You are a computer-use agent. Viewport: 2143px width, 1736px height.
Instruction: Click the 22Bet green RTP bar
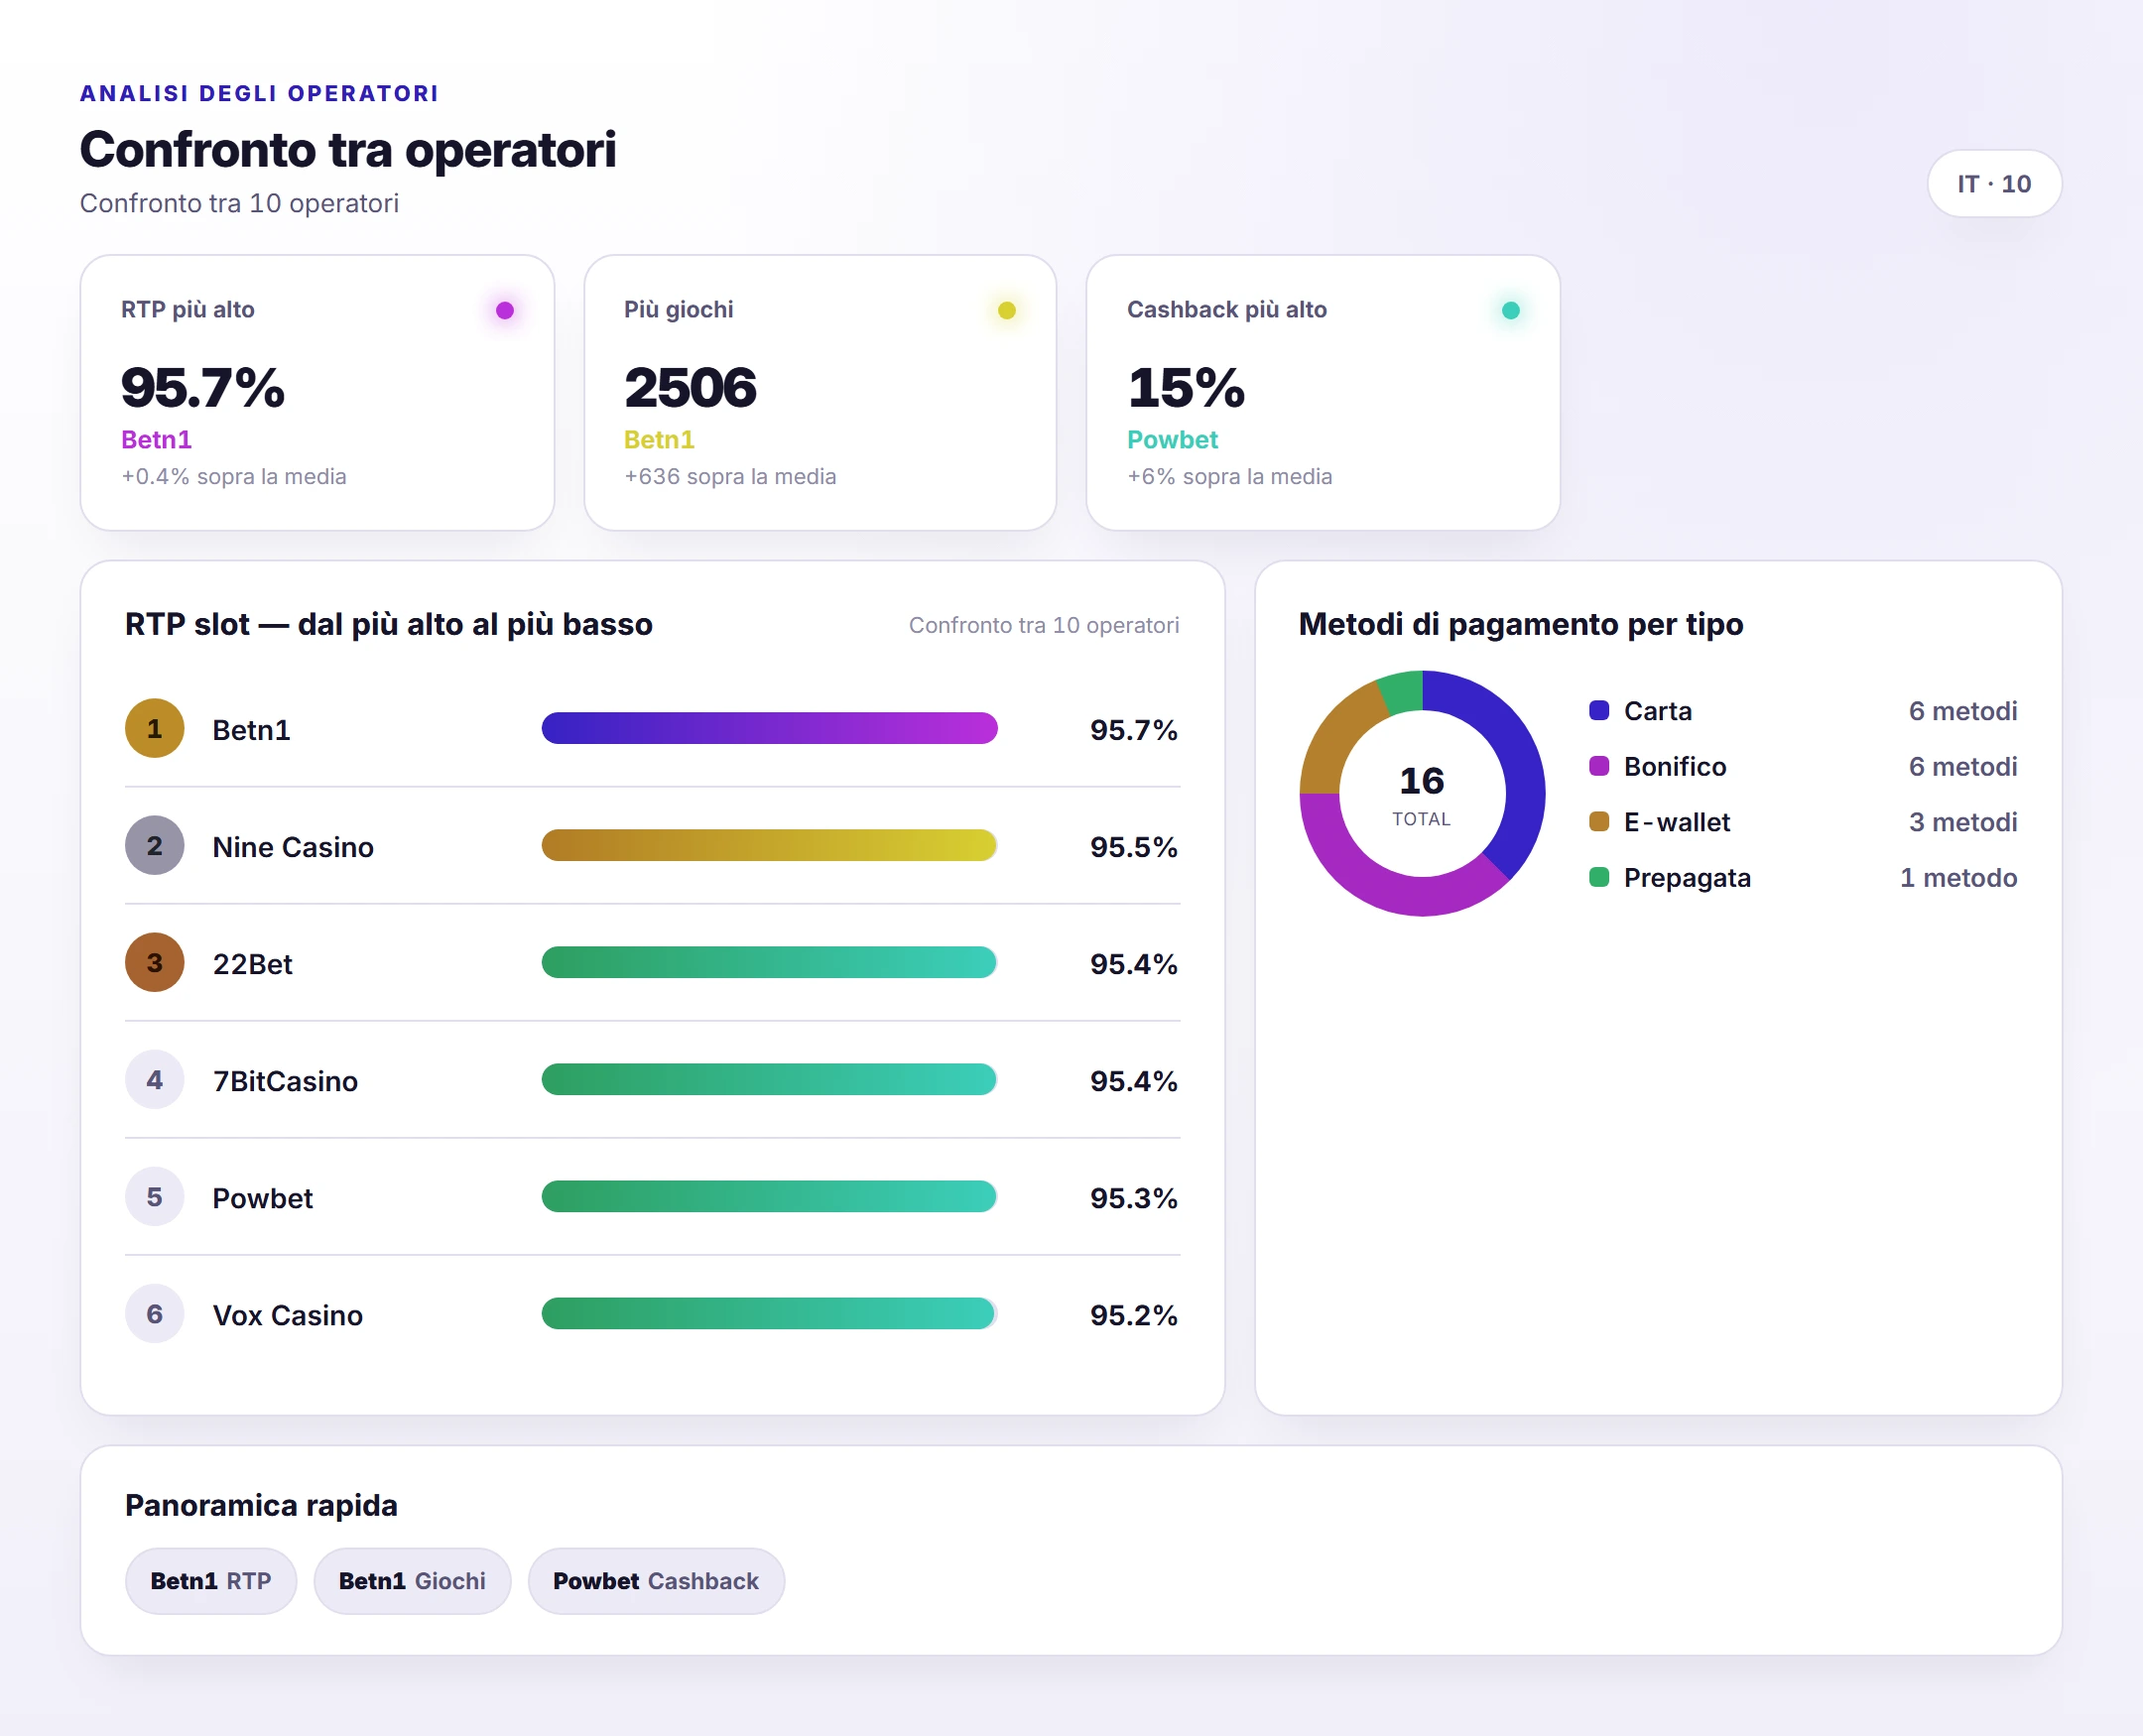click(769, 962)
